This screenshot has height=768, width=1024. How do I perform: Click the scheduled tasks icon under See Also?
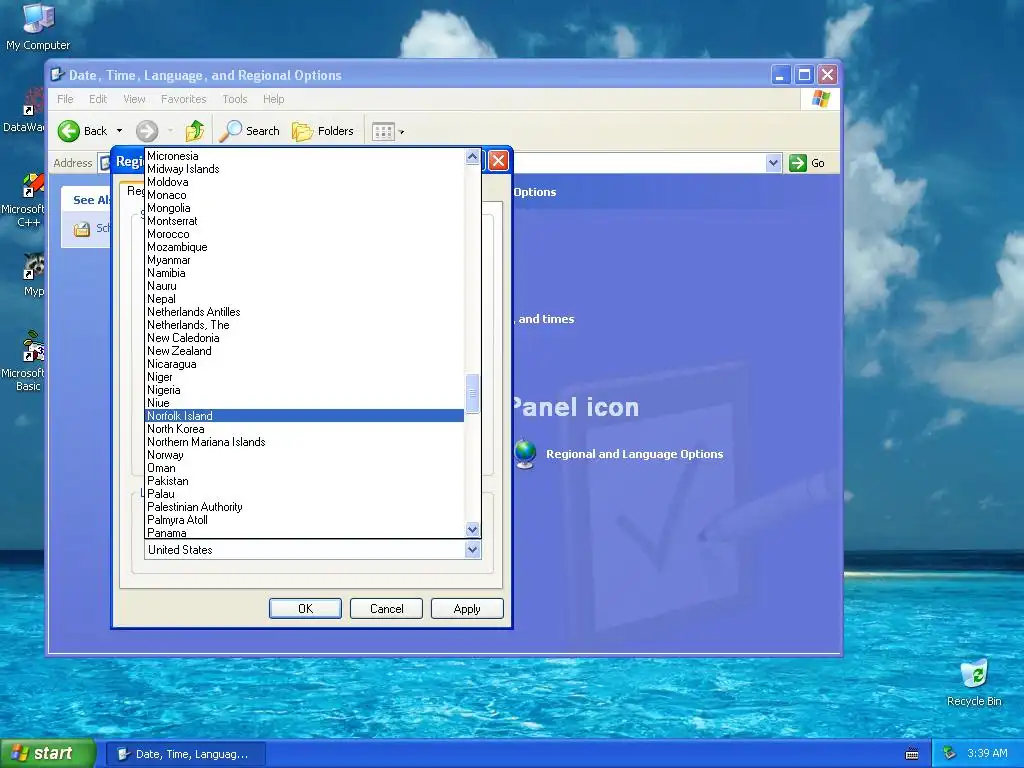(82, 229)
